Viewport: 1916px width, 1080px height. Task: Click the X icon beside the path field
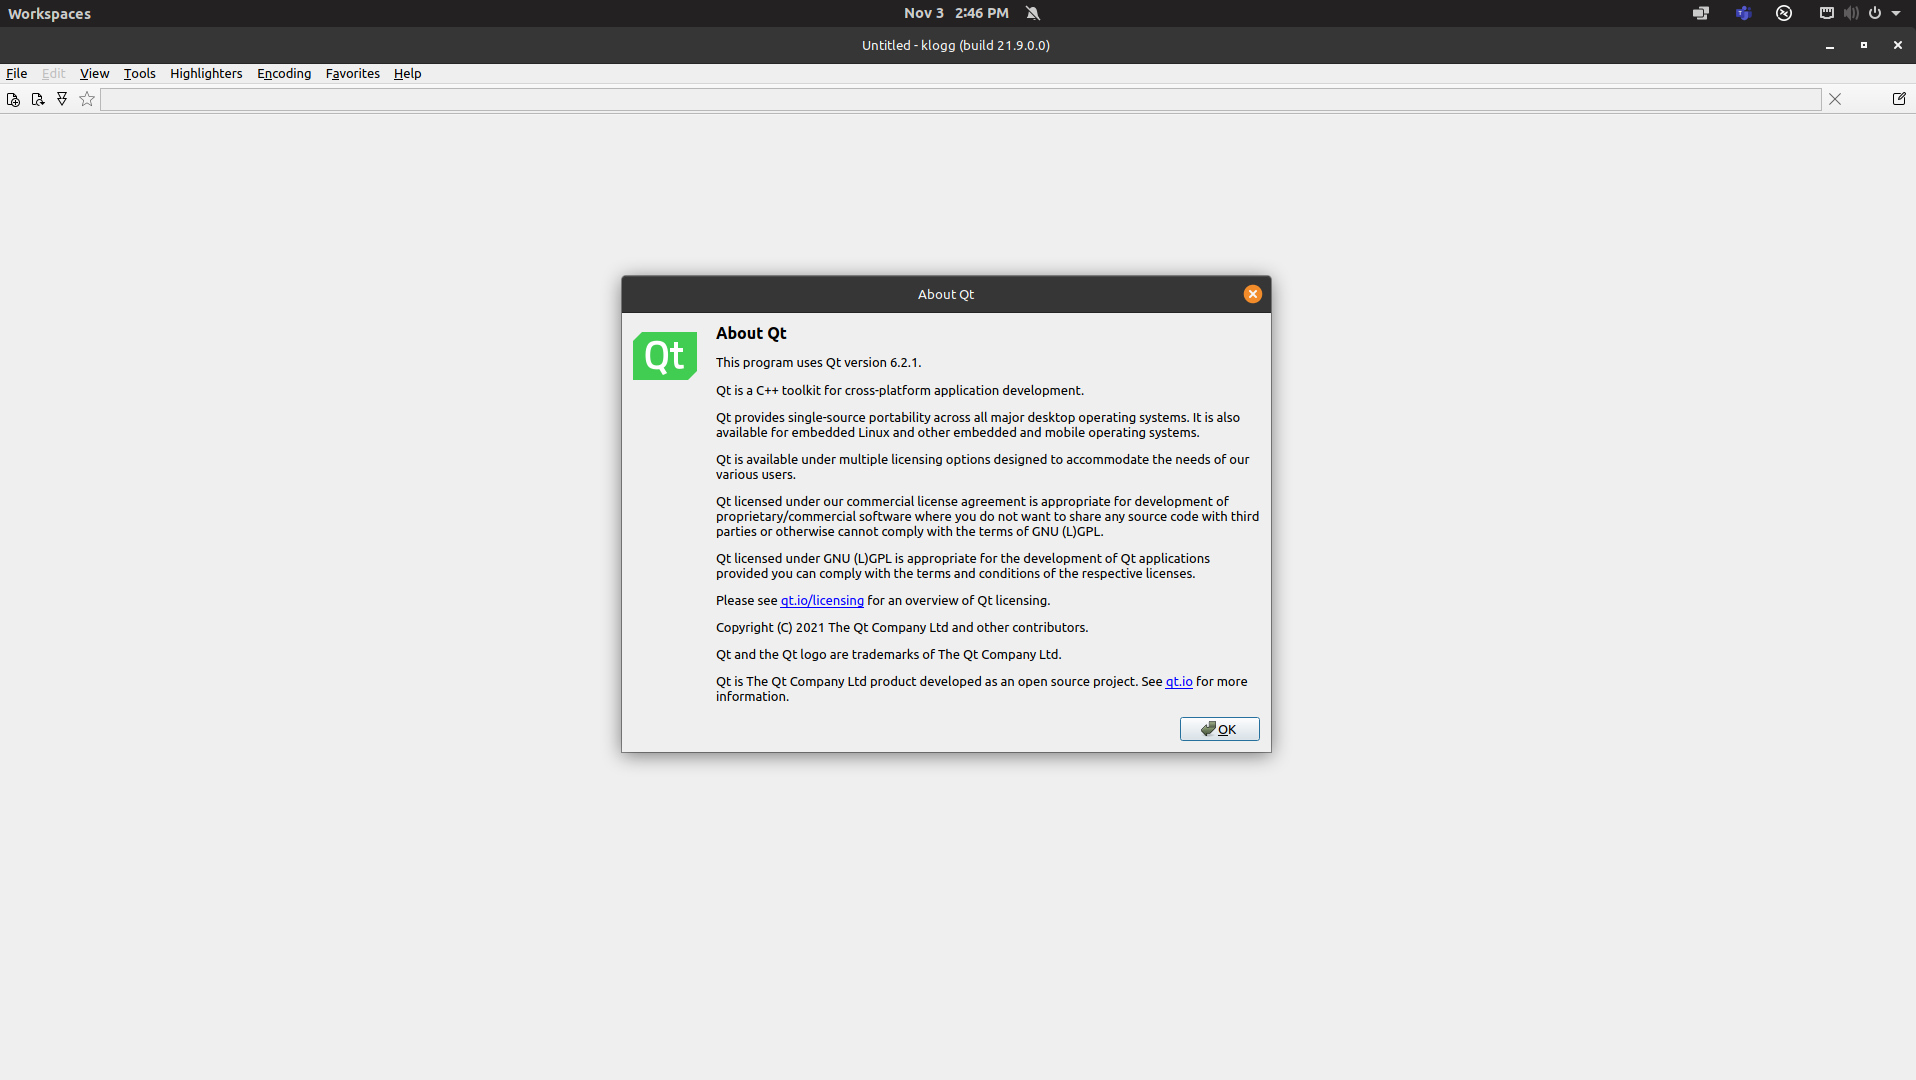coord(1835,99)
